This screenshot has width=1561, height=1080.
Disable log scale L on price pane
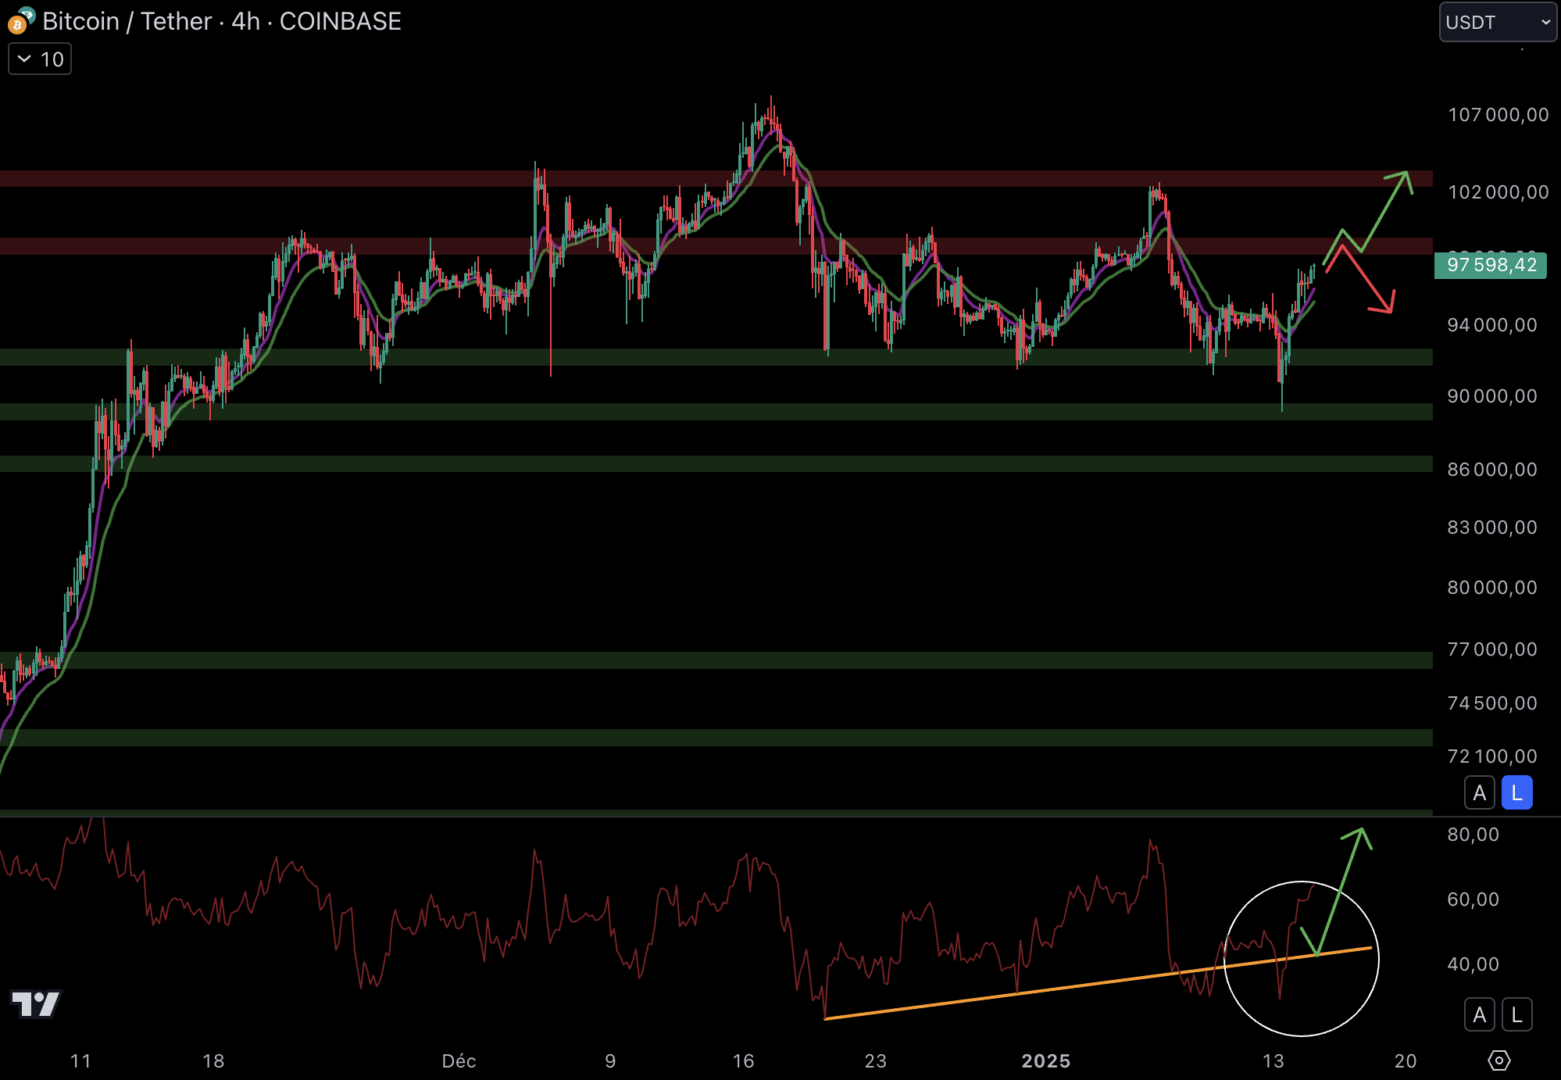click(1516, 793)
